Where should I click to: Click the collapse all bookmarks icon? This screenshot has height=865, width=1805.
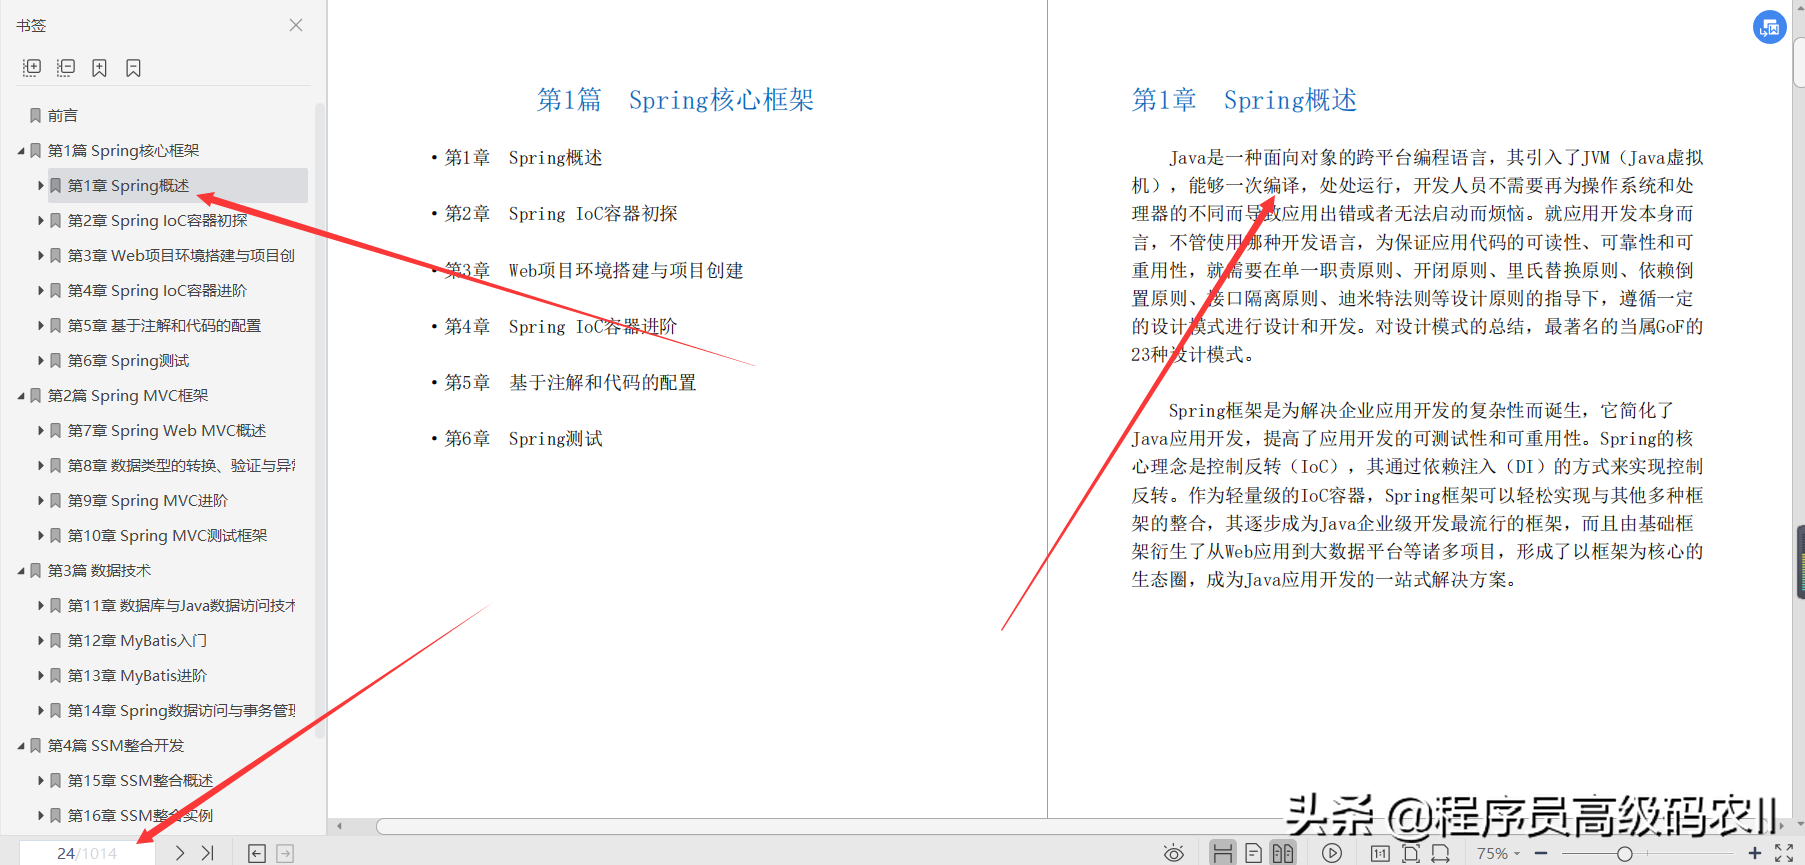click(x=66, y=68)
